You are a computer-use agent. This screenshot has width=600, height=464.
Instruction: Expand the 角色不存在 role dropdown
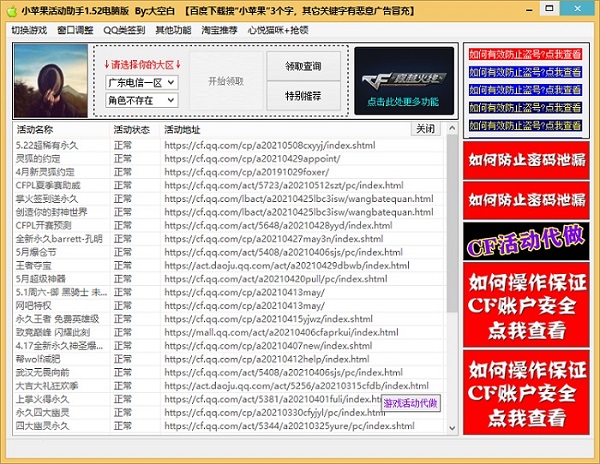142,101
